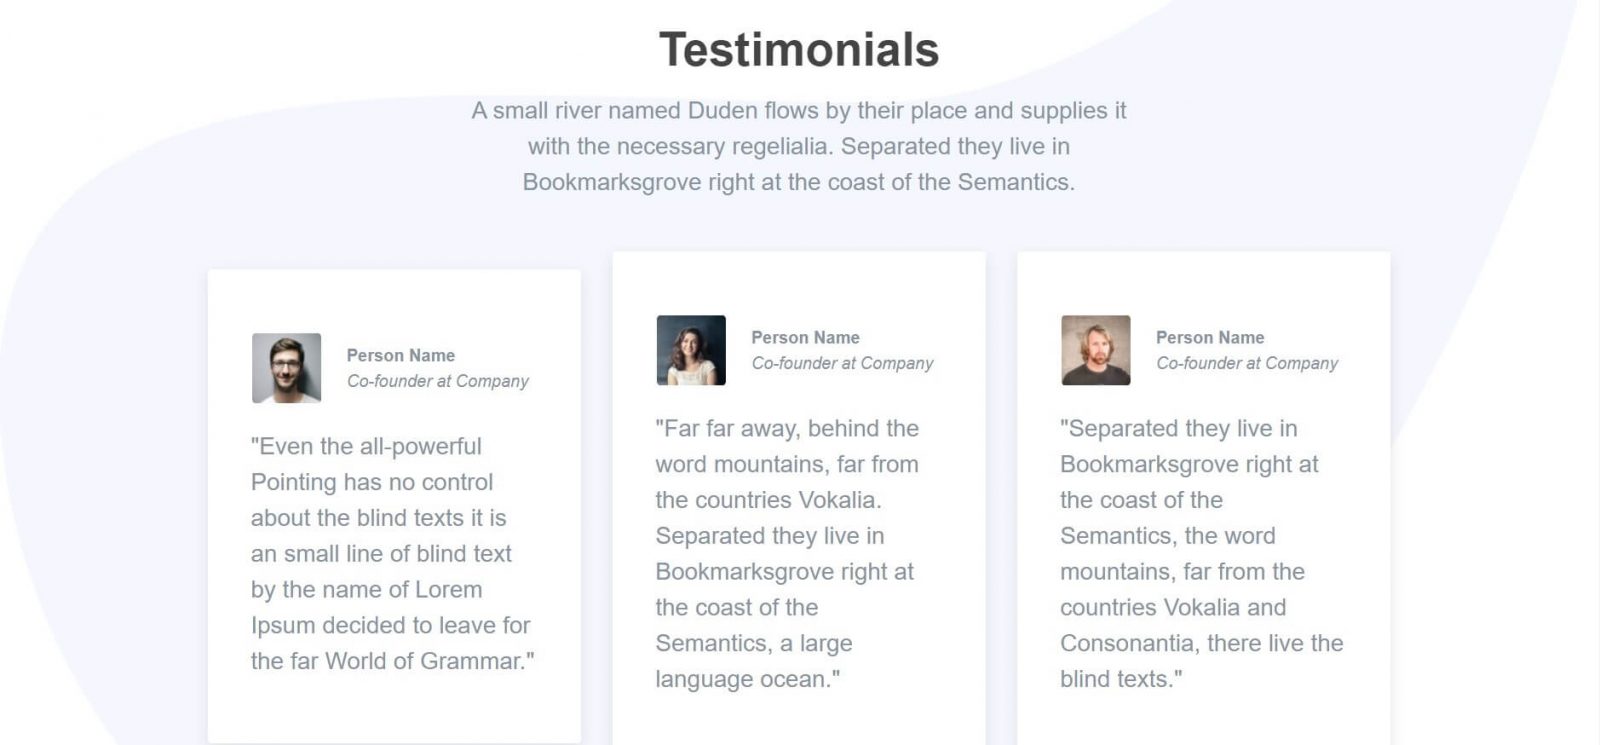
Task: Click the avatar of the man with glasses
Action: tap(286, 368)
